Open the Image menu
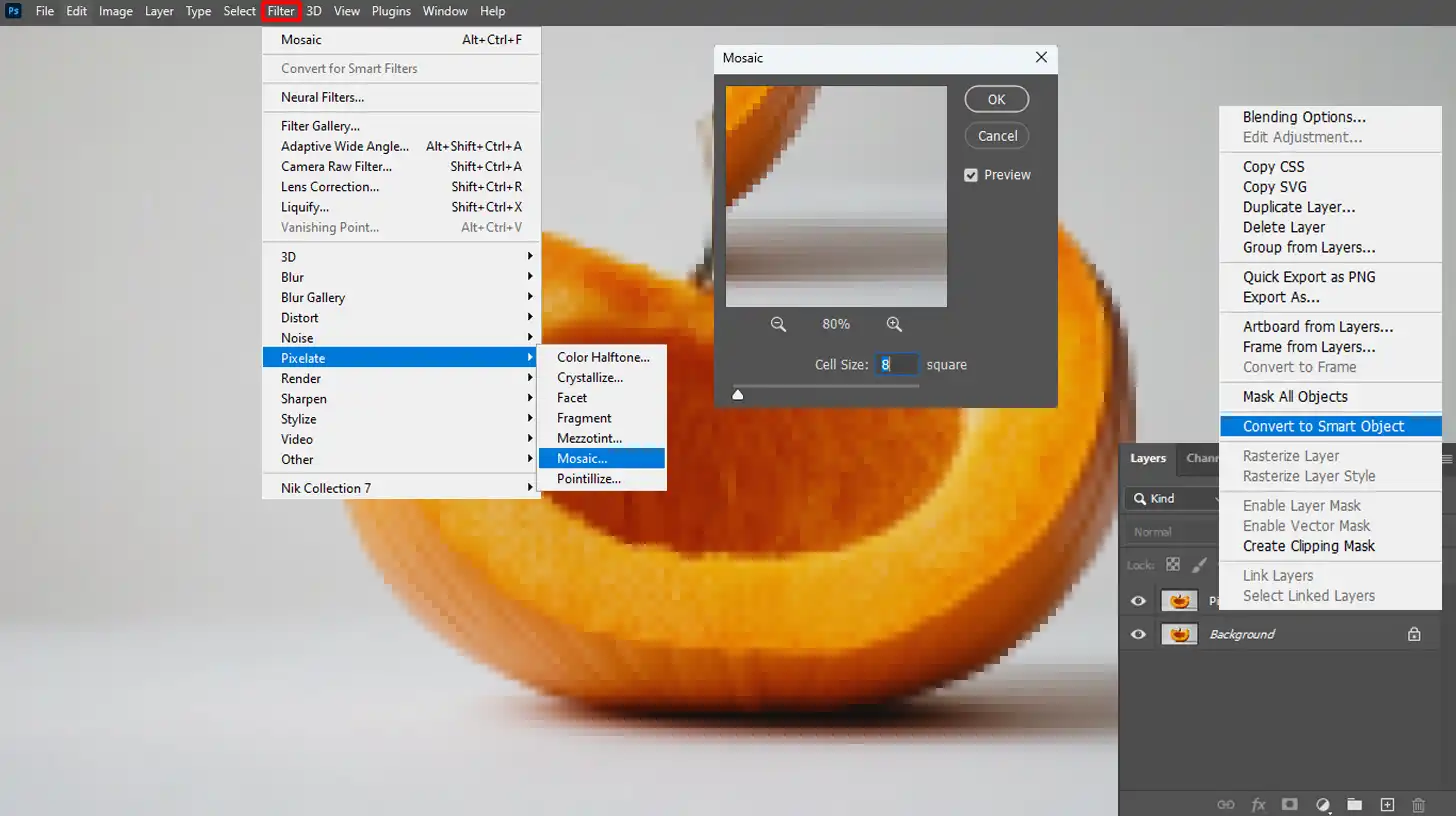Image resolution: width=1456 pixels, height=816 pixels. (116, 11)
